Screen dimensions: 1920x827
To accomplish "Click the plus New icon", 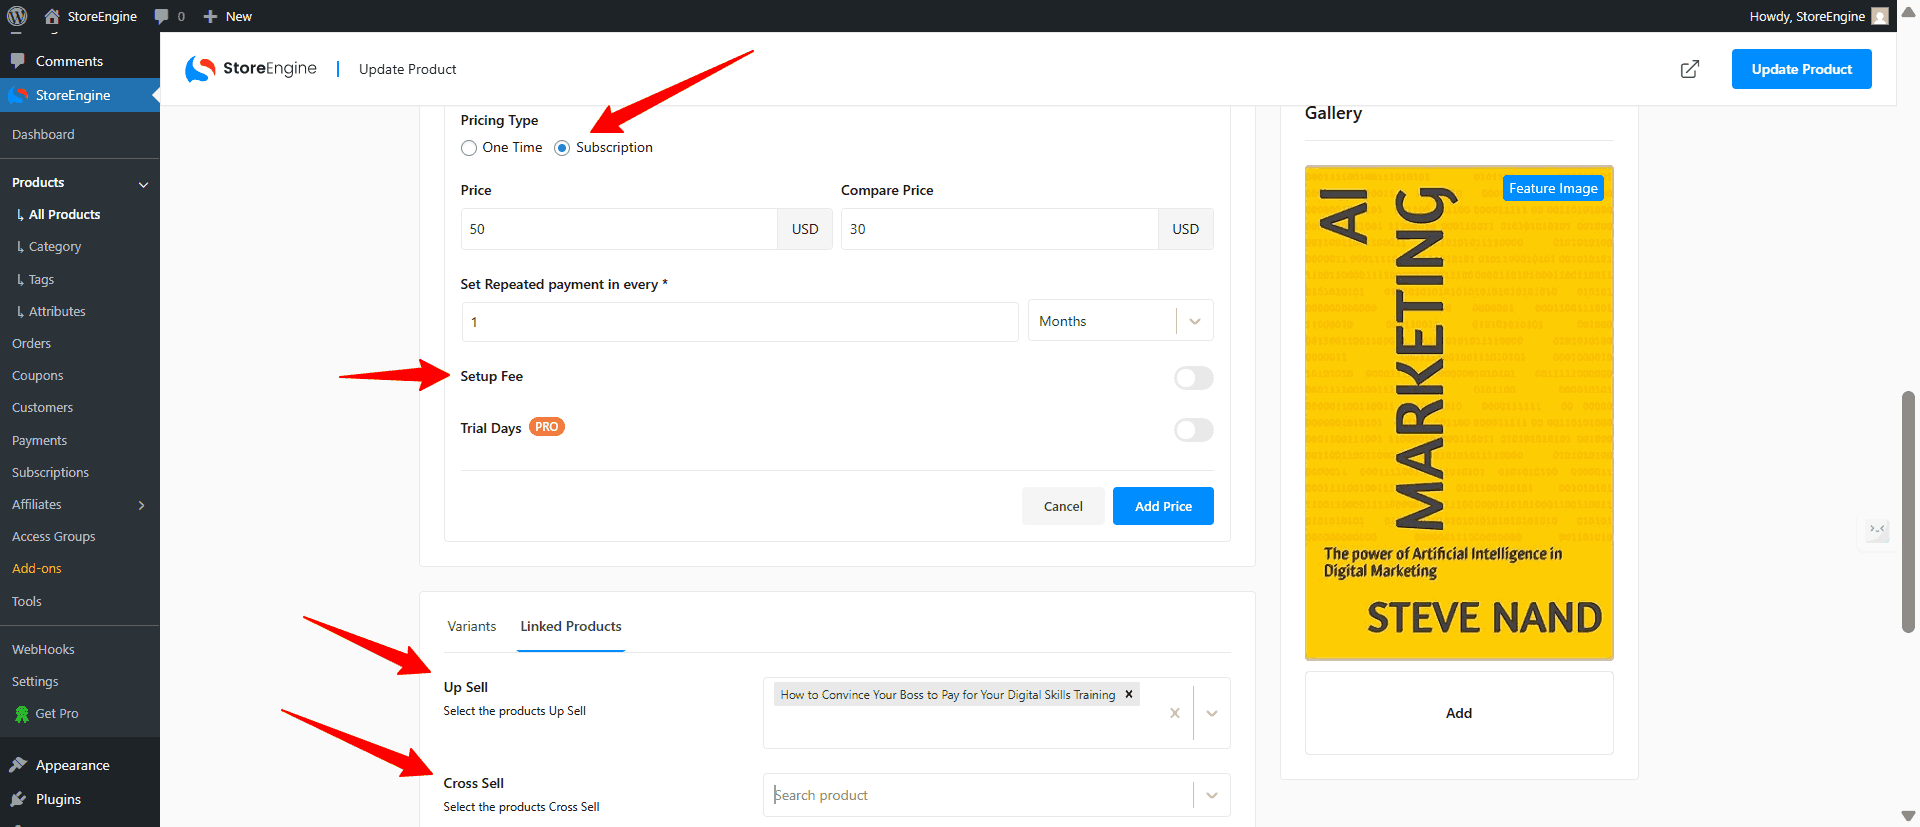I will [210, 16].
